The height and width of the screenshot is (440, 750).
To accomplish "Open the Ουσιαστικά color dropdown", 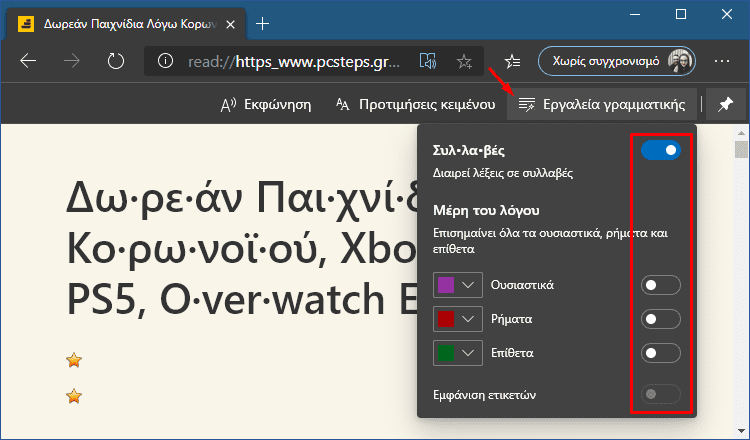I will (458, 285).
